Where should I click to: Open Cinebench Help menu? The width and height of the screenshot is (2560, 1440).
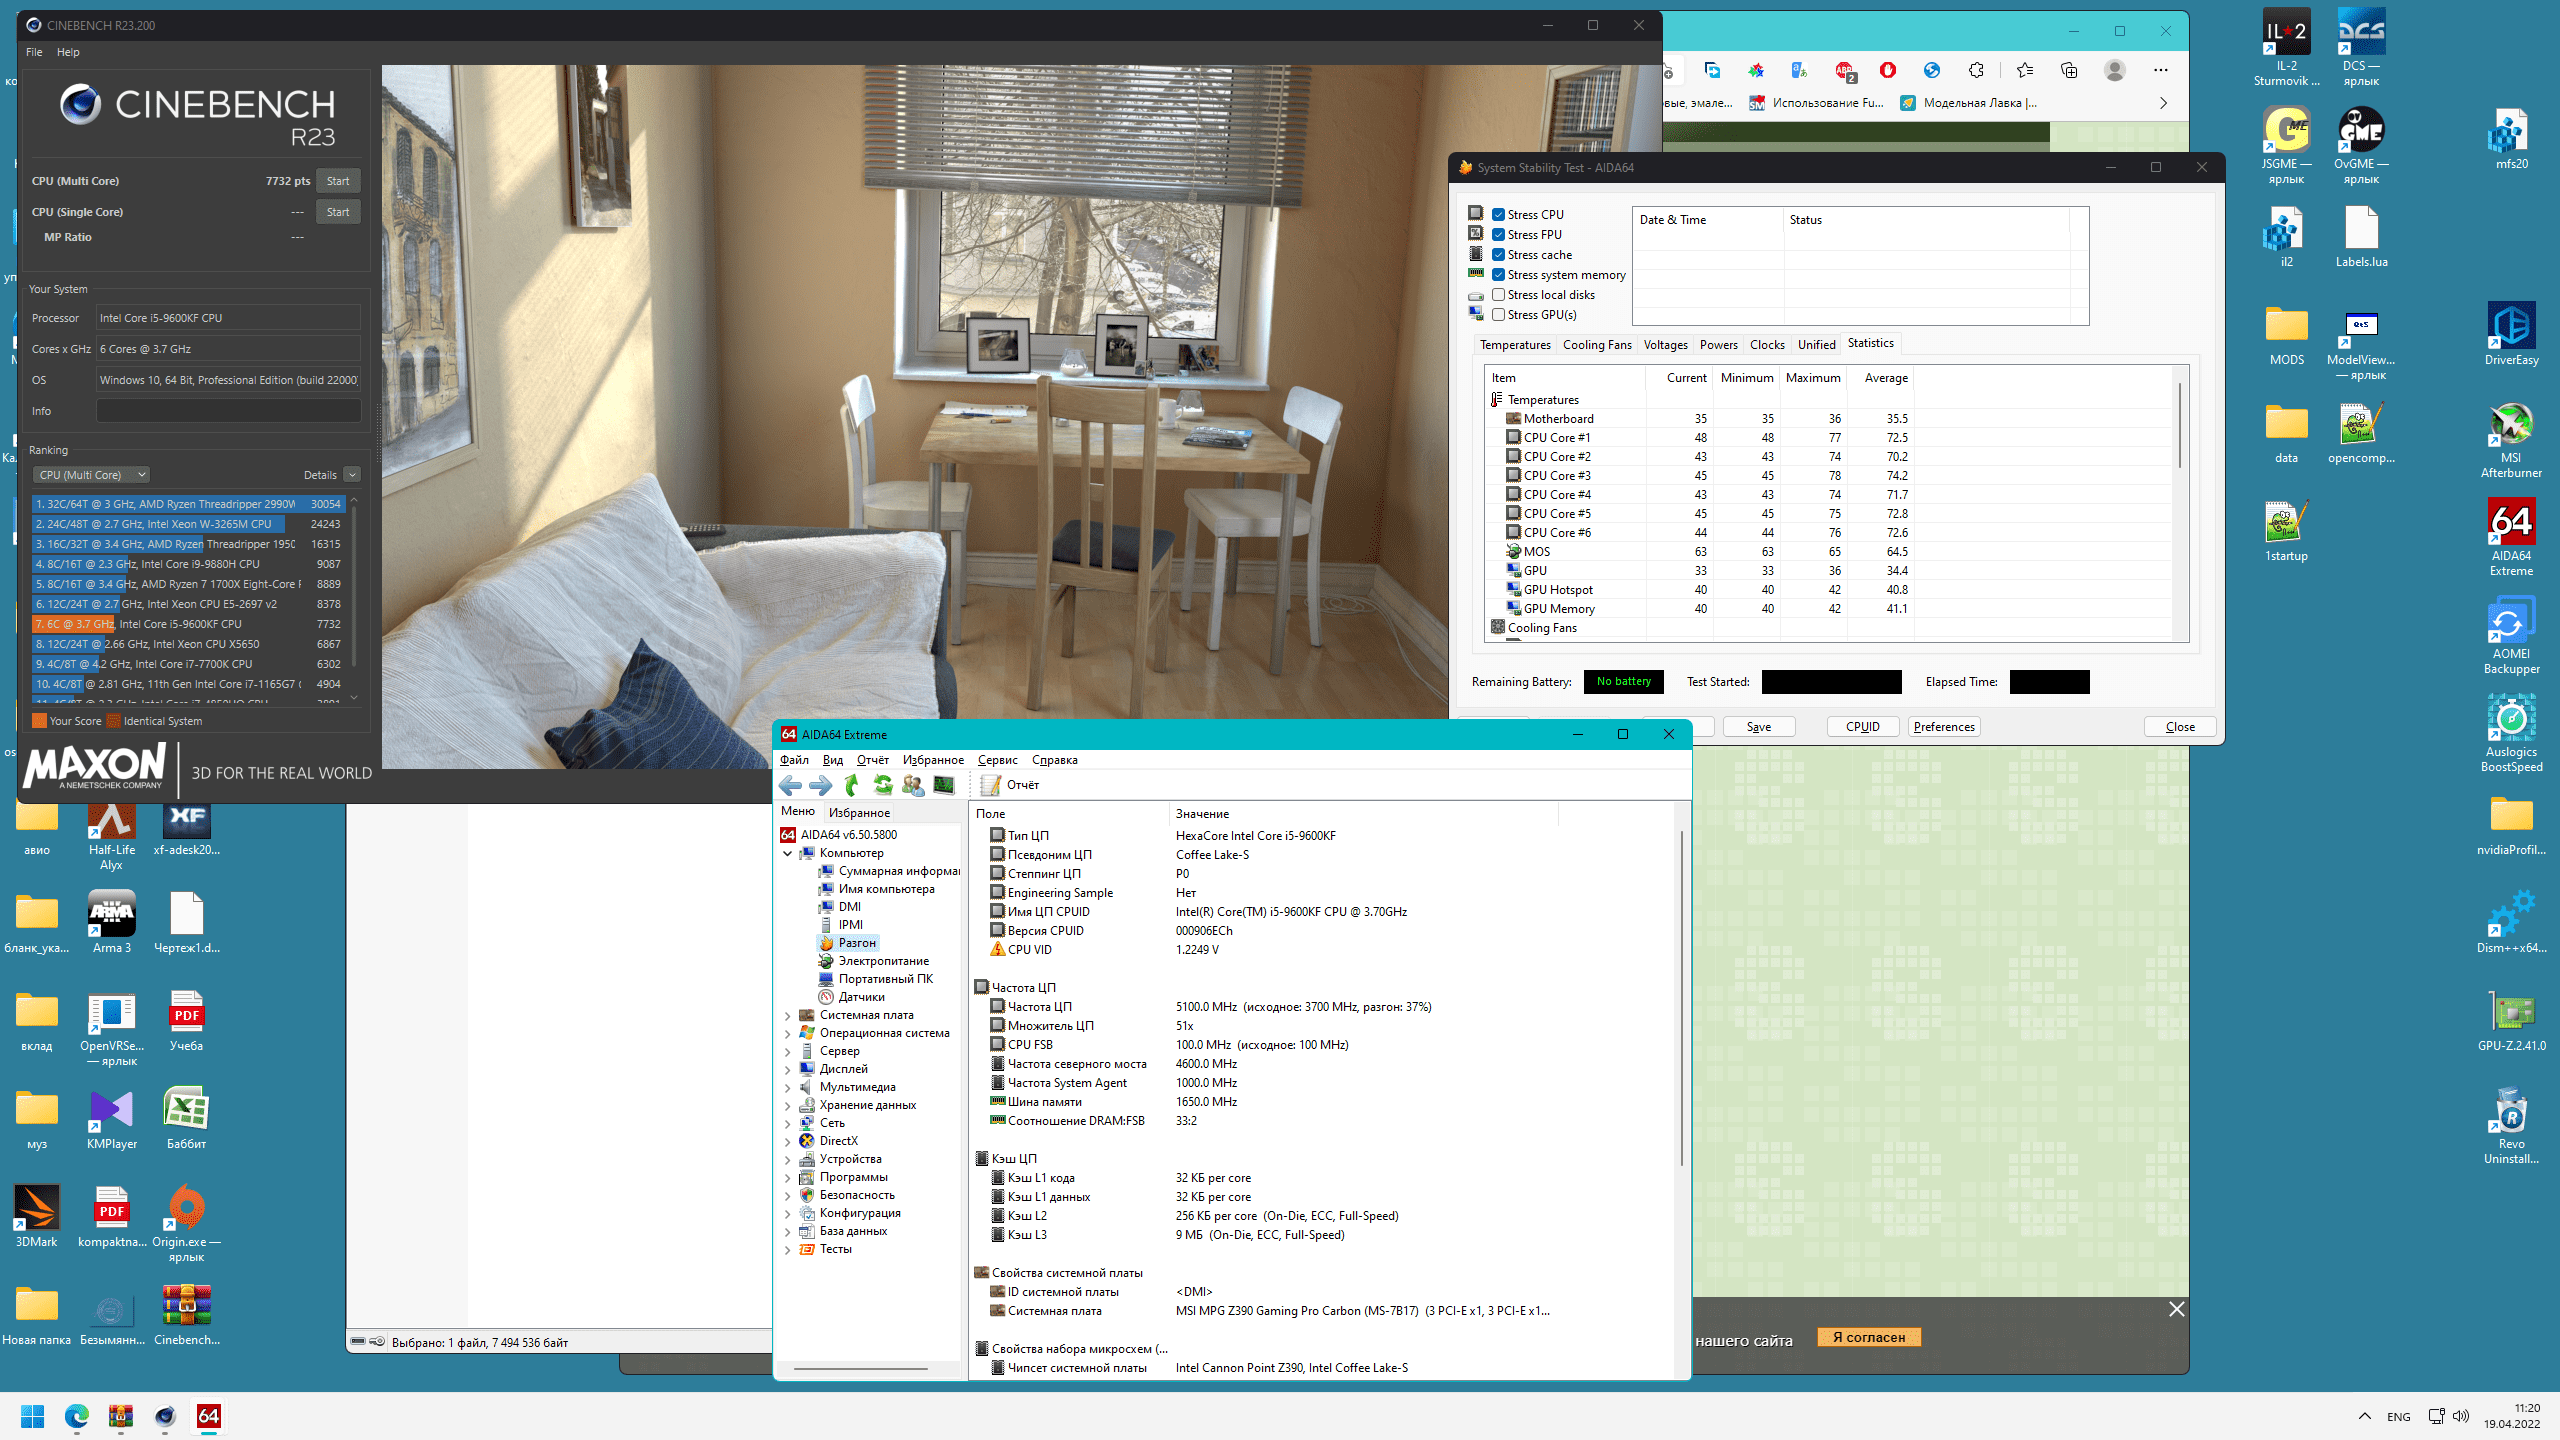click(x=68, y=52)
